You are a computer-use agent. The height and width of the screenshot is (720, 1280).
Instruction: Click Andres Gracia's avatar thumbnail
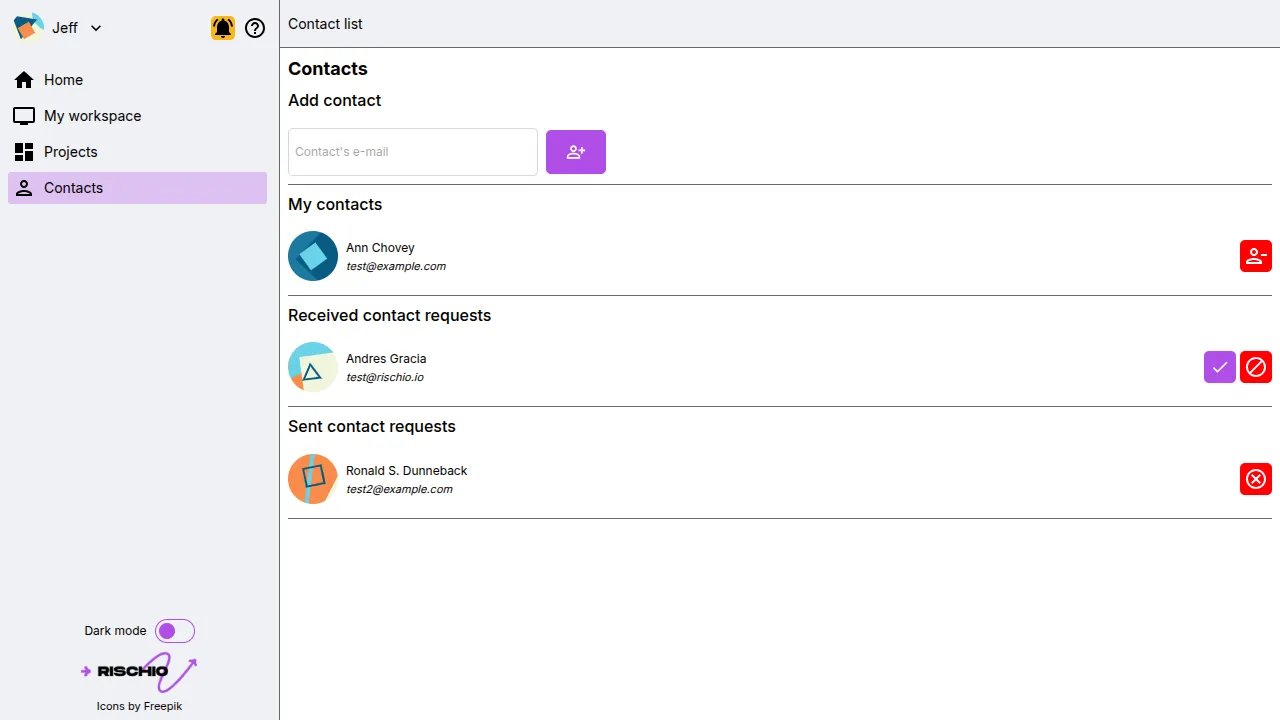(313, 367)
